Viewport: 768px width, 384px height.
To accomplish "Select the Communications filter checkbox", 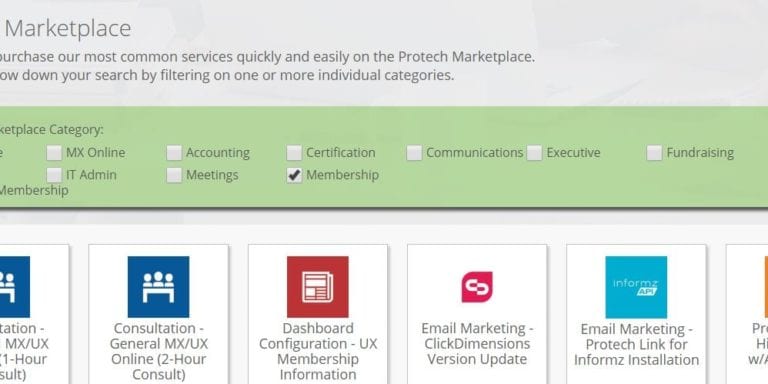I will [414, 153].
